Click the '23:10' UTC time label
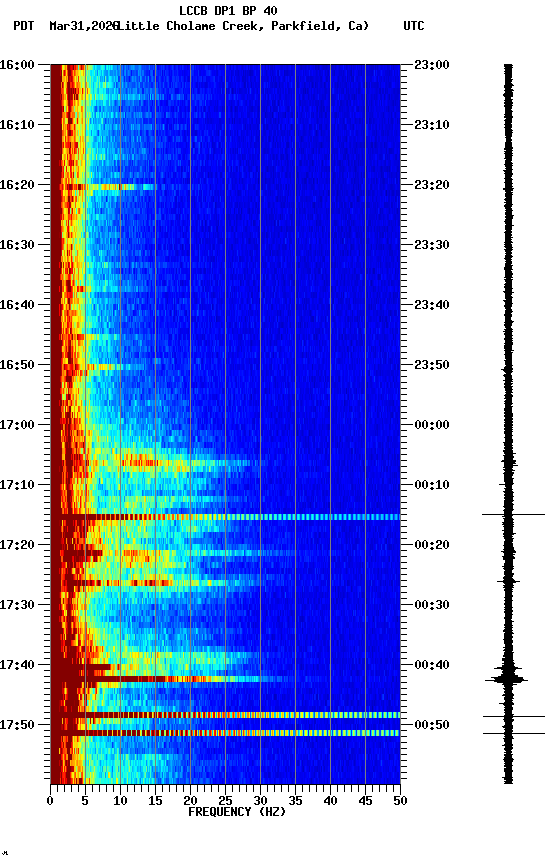Viewport: 552px width, 864px height. [x=432, y=125]
